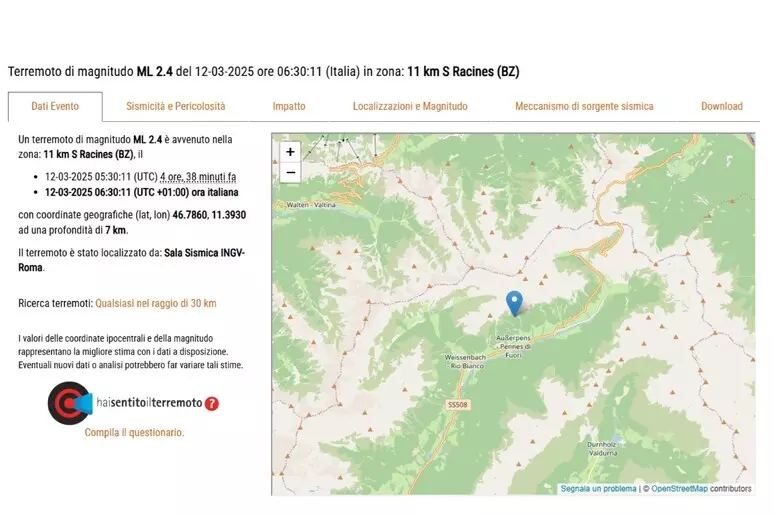
Task: Click the red question mark help icon
Action: pos(212,404)
